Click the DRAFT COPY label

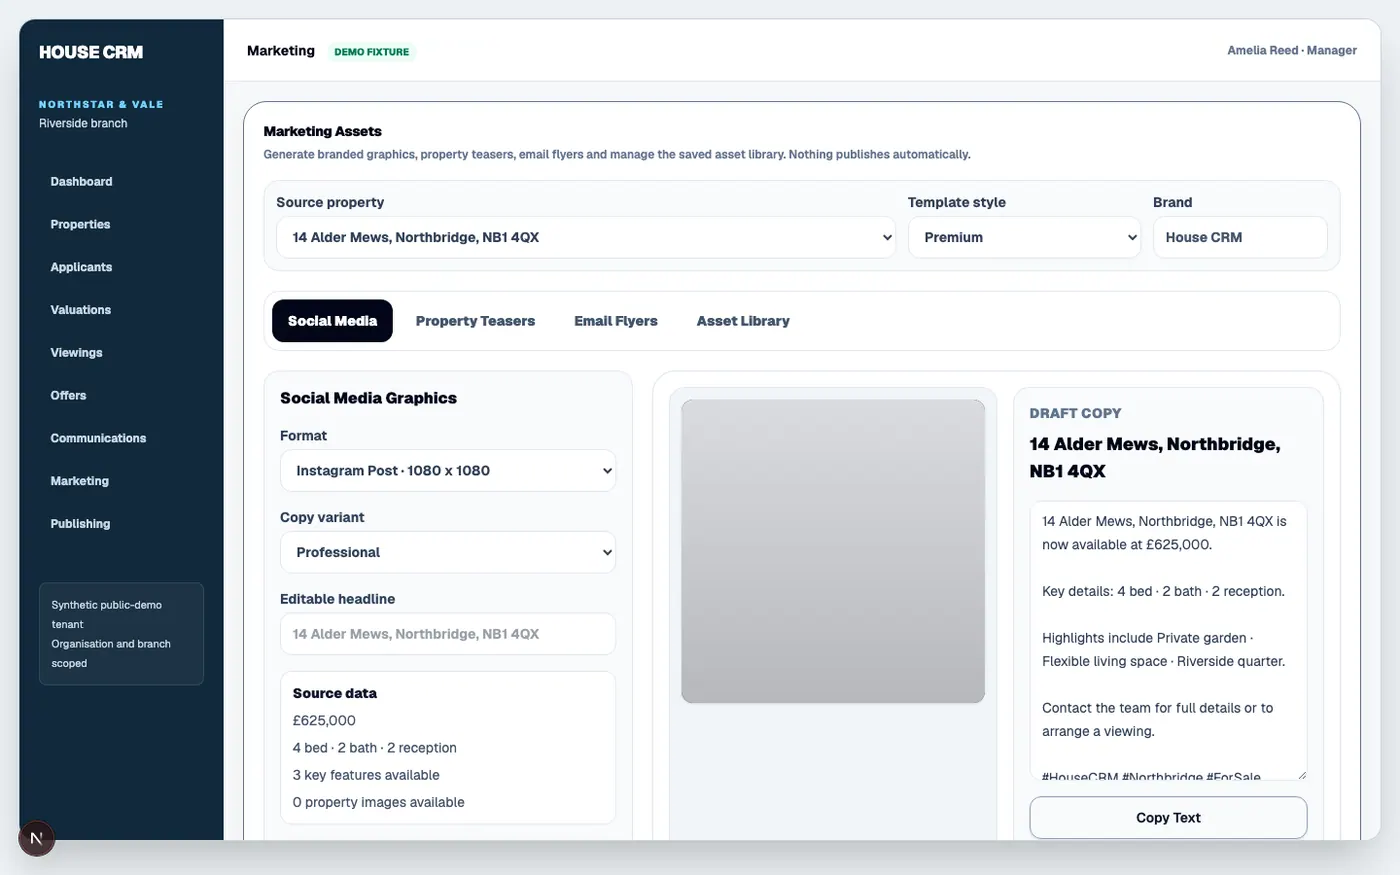[1075, 413]
